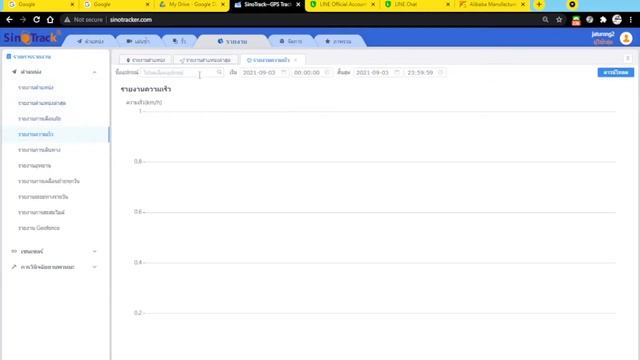Open the eighth report item in sidebar
This screenshot has width=640, height=360.
pos(43,197)
